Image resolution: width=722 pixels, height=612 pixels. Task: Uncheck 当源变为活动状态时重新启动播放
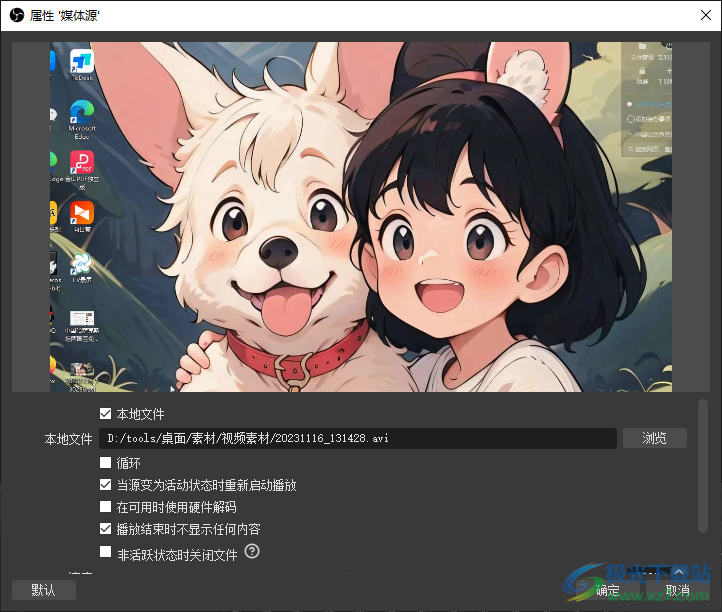(x=105, y=484)
